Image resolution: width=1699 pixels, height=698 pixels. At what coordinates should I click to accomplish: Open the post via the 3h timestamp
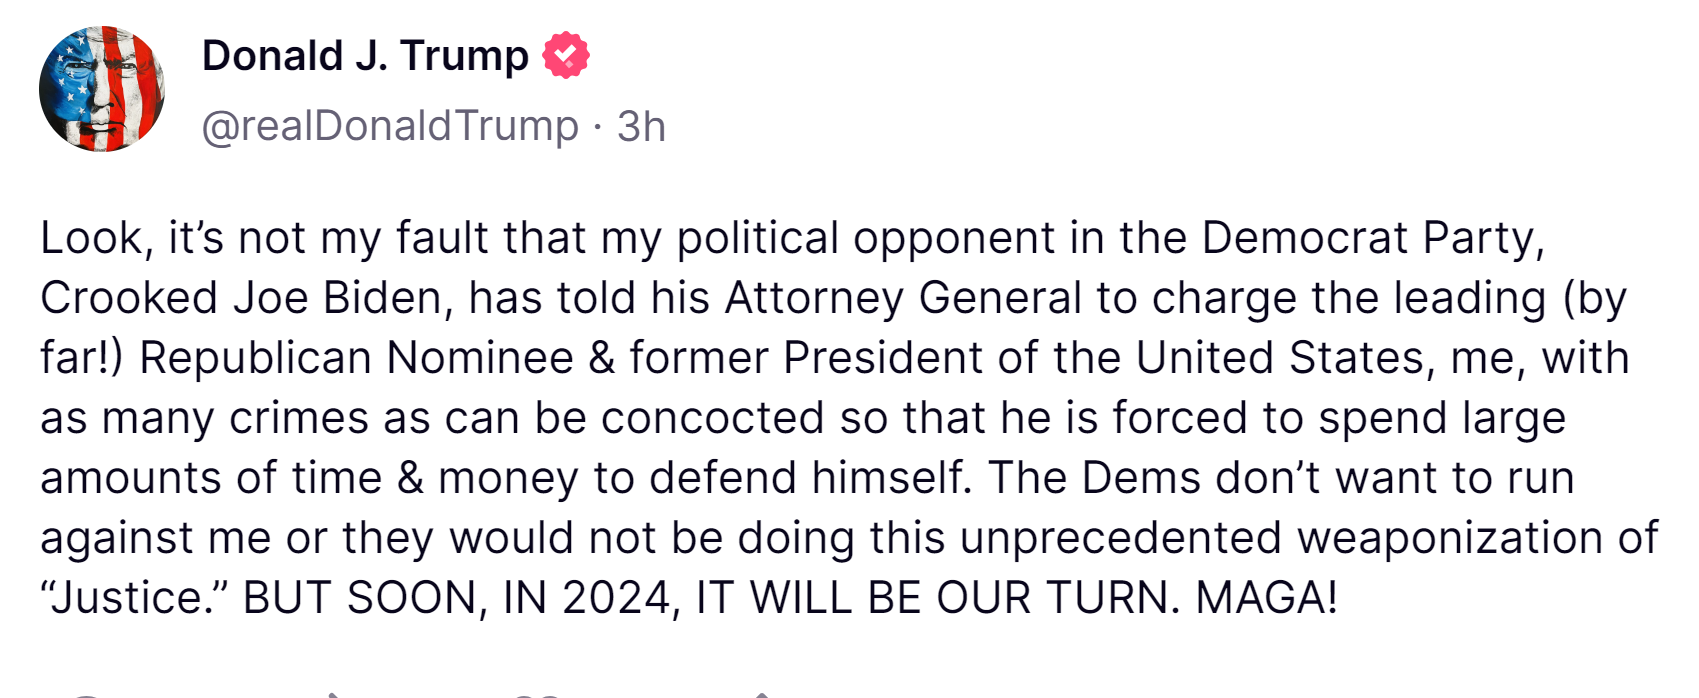tap(641, 126)
